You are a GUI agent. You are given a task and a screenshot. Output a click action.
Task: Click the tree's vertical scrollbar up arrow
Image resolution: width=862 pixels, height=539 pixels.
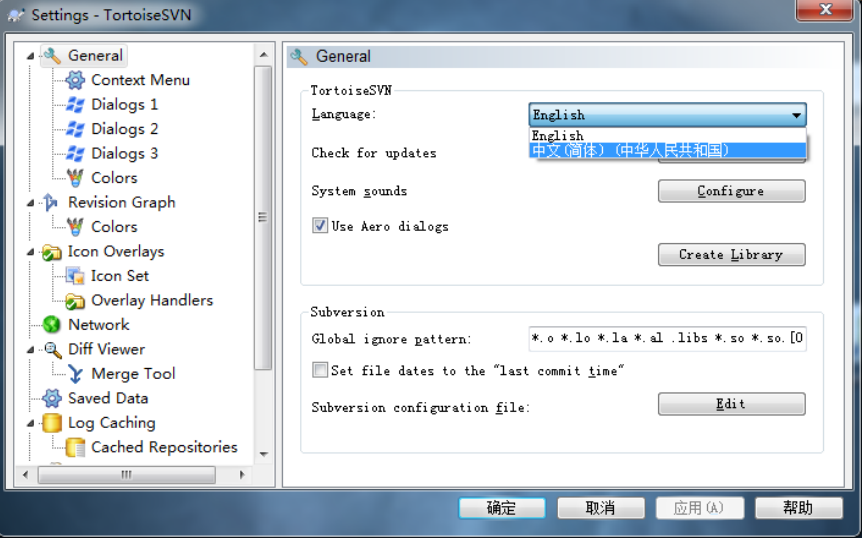pyautogui.click(x=263, y=54)
